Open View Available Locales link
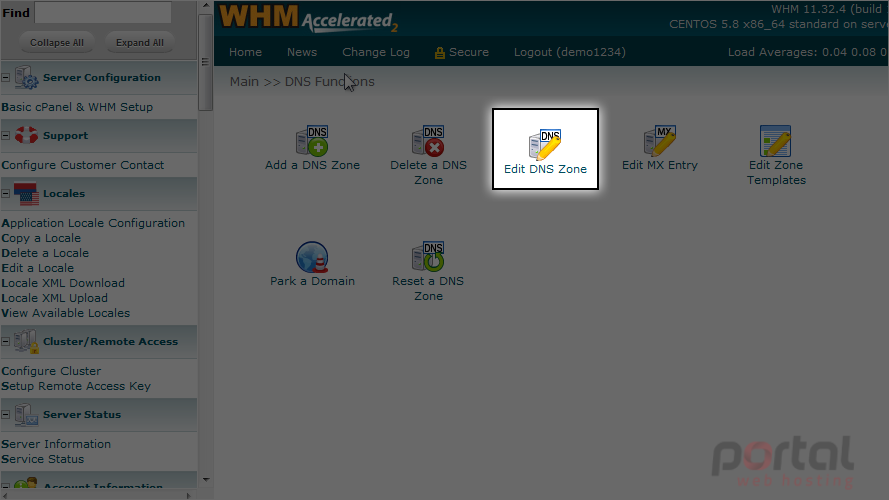The image size is (889, 500). [x=65, y=313]
